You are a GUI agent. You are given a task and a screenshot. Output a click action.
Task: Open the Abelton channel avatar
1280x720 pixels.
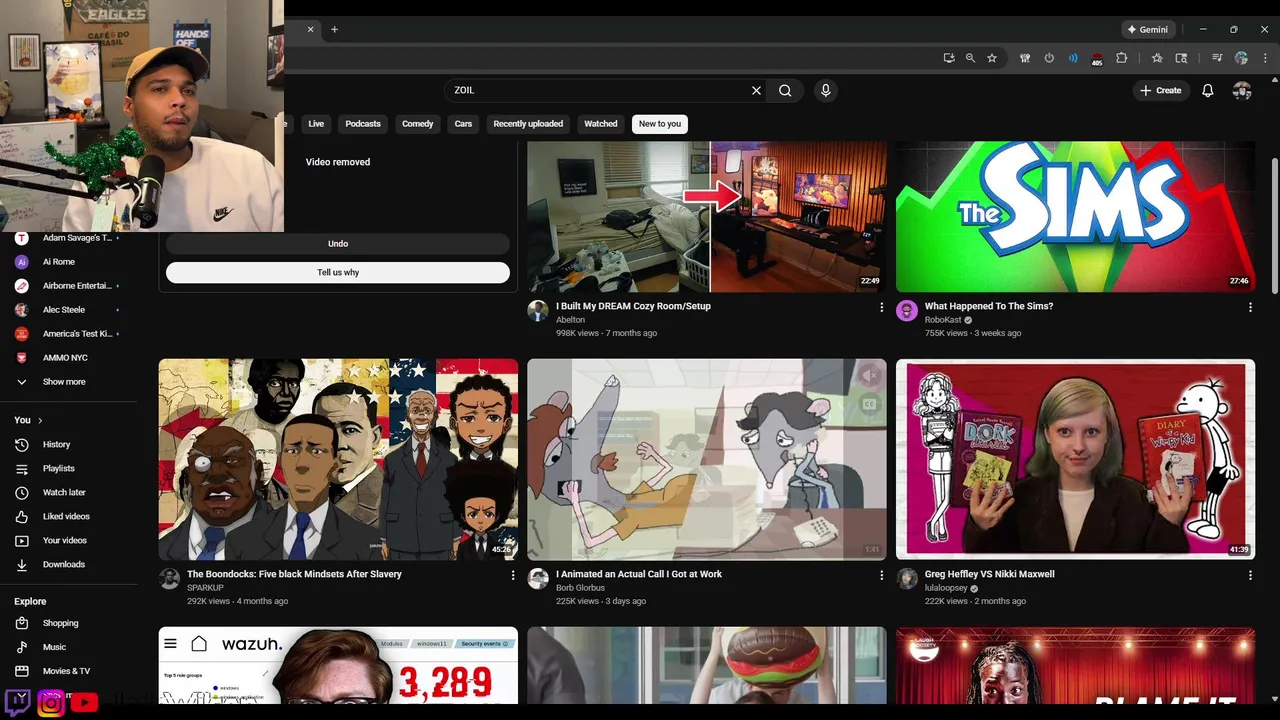click(x=538, y=310)
